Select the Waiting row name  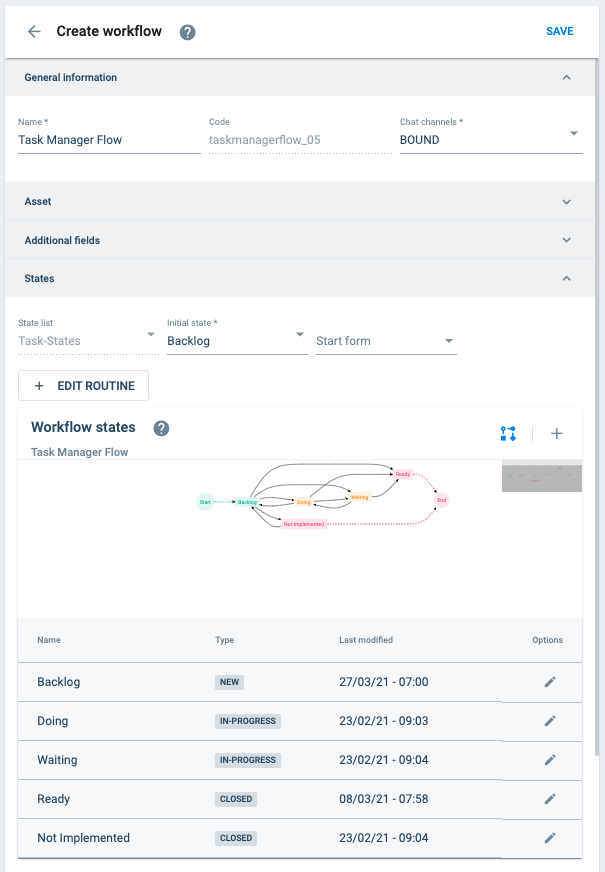click(x=57, y=760)
